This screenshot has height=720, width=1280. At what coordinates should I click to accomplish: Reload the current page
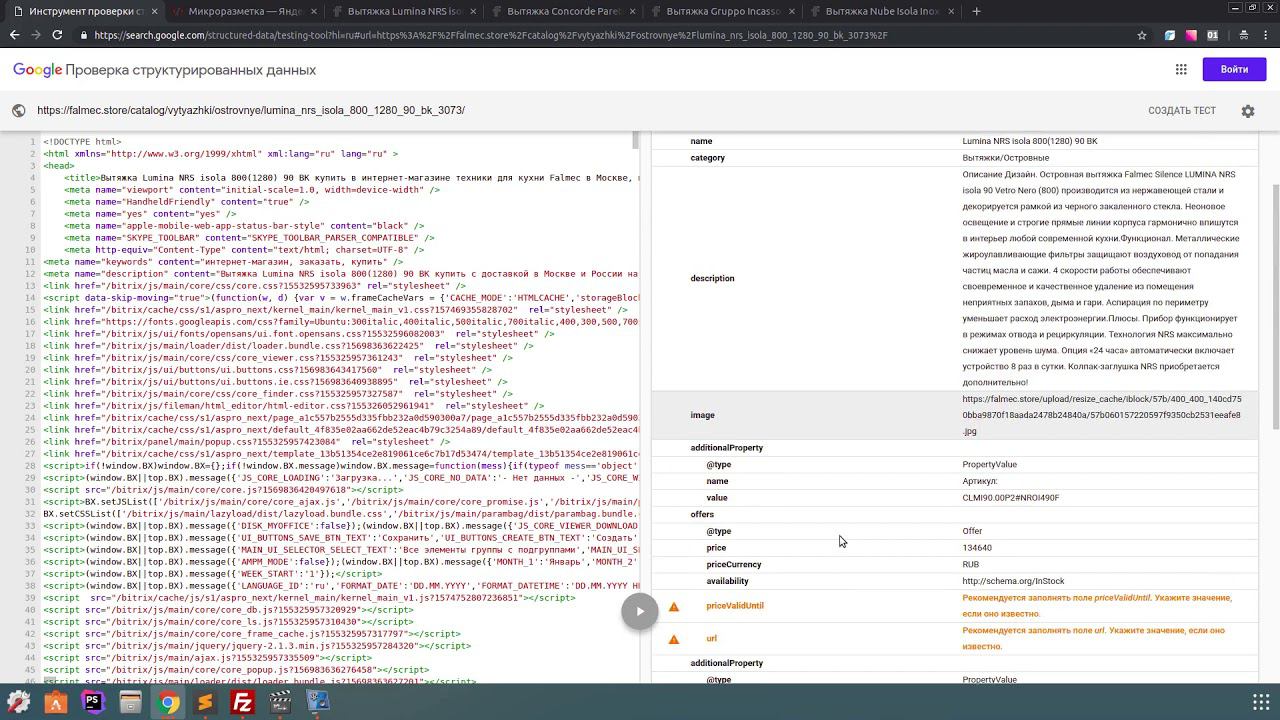(x=57, y=35)
